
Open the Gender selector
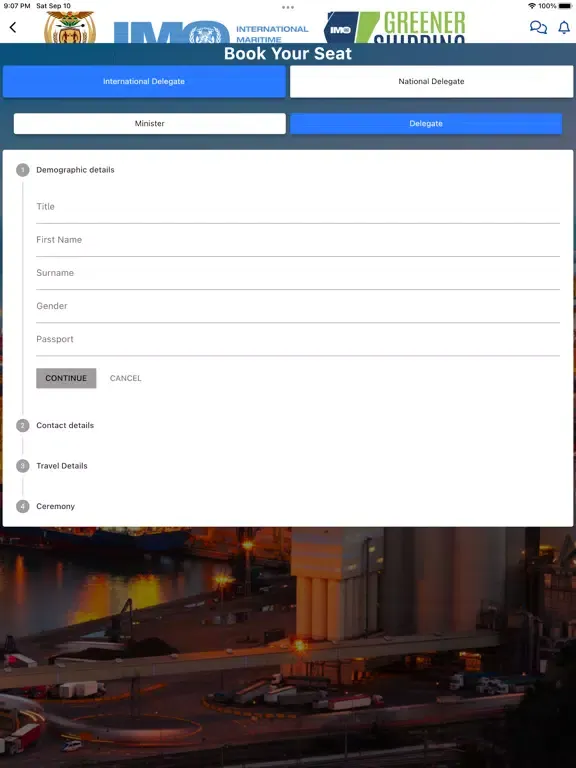click(298, 307)
